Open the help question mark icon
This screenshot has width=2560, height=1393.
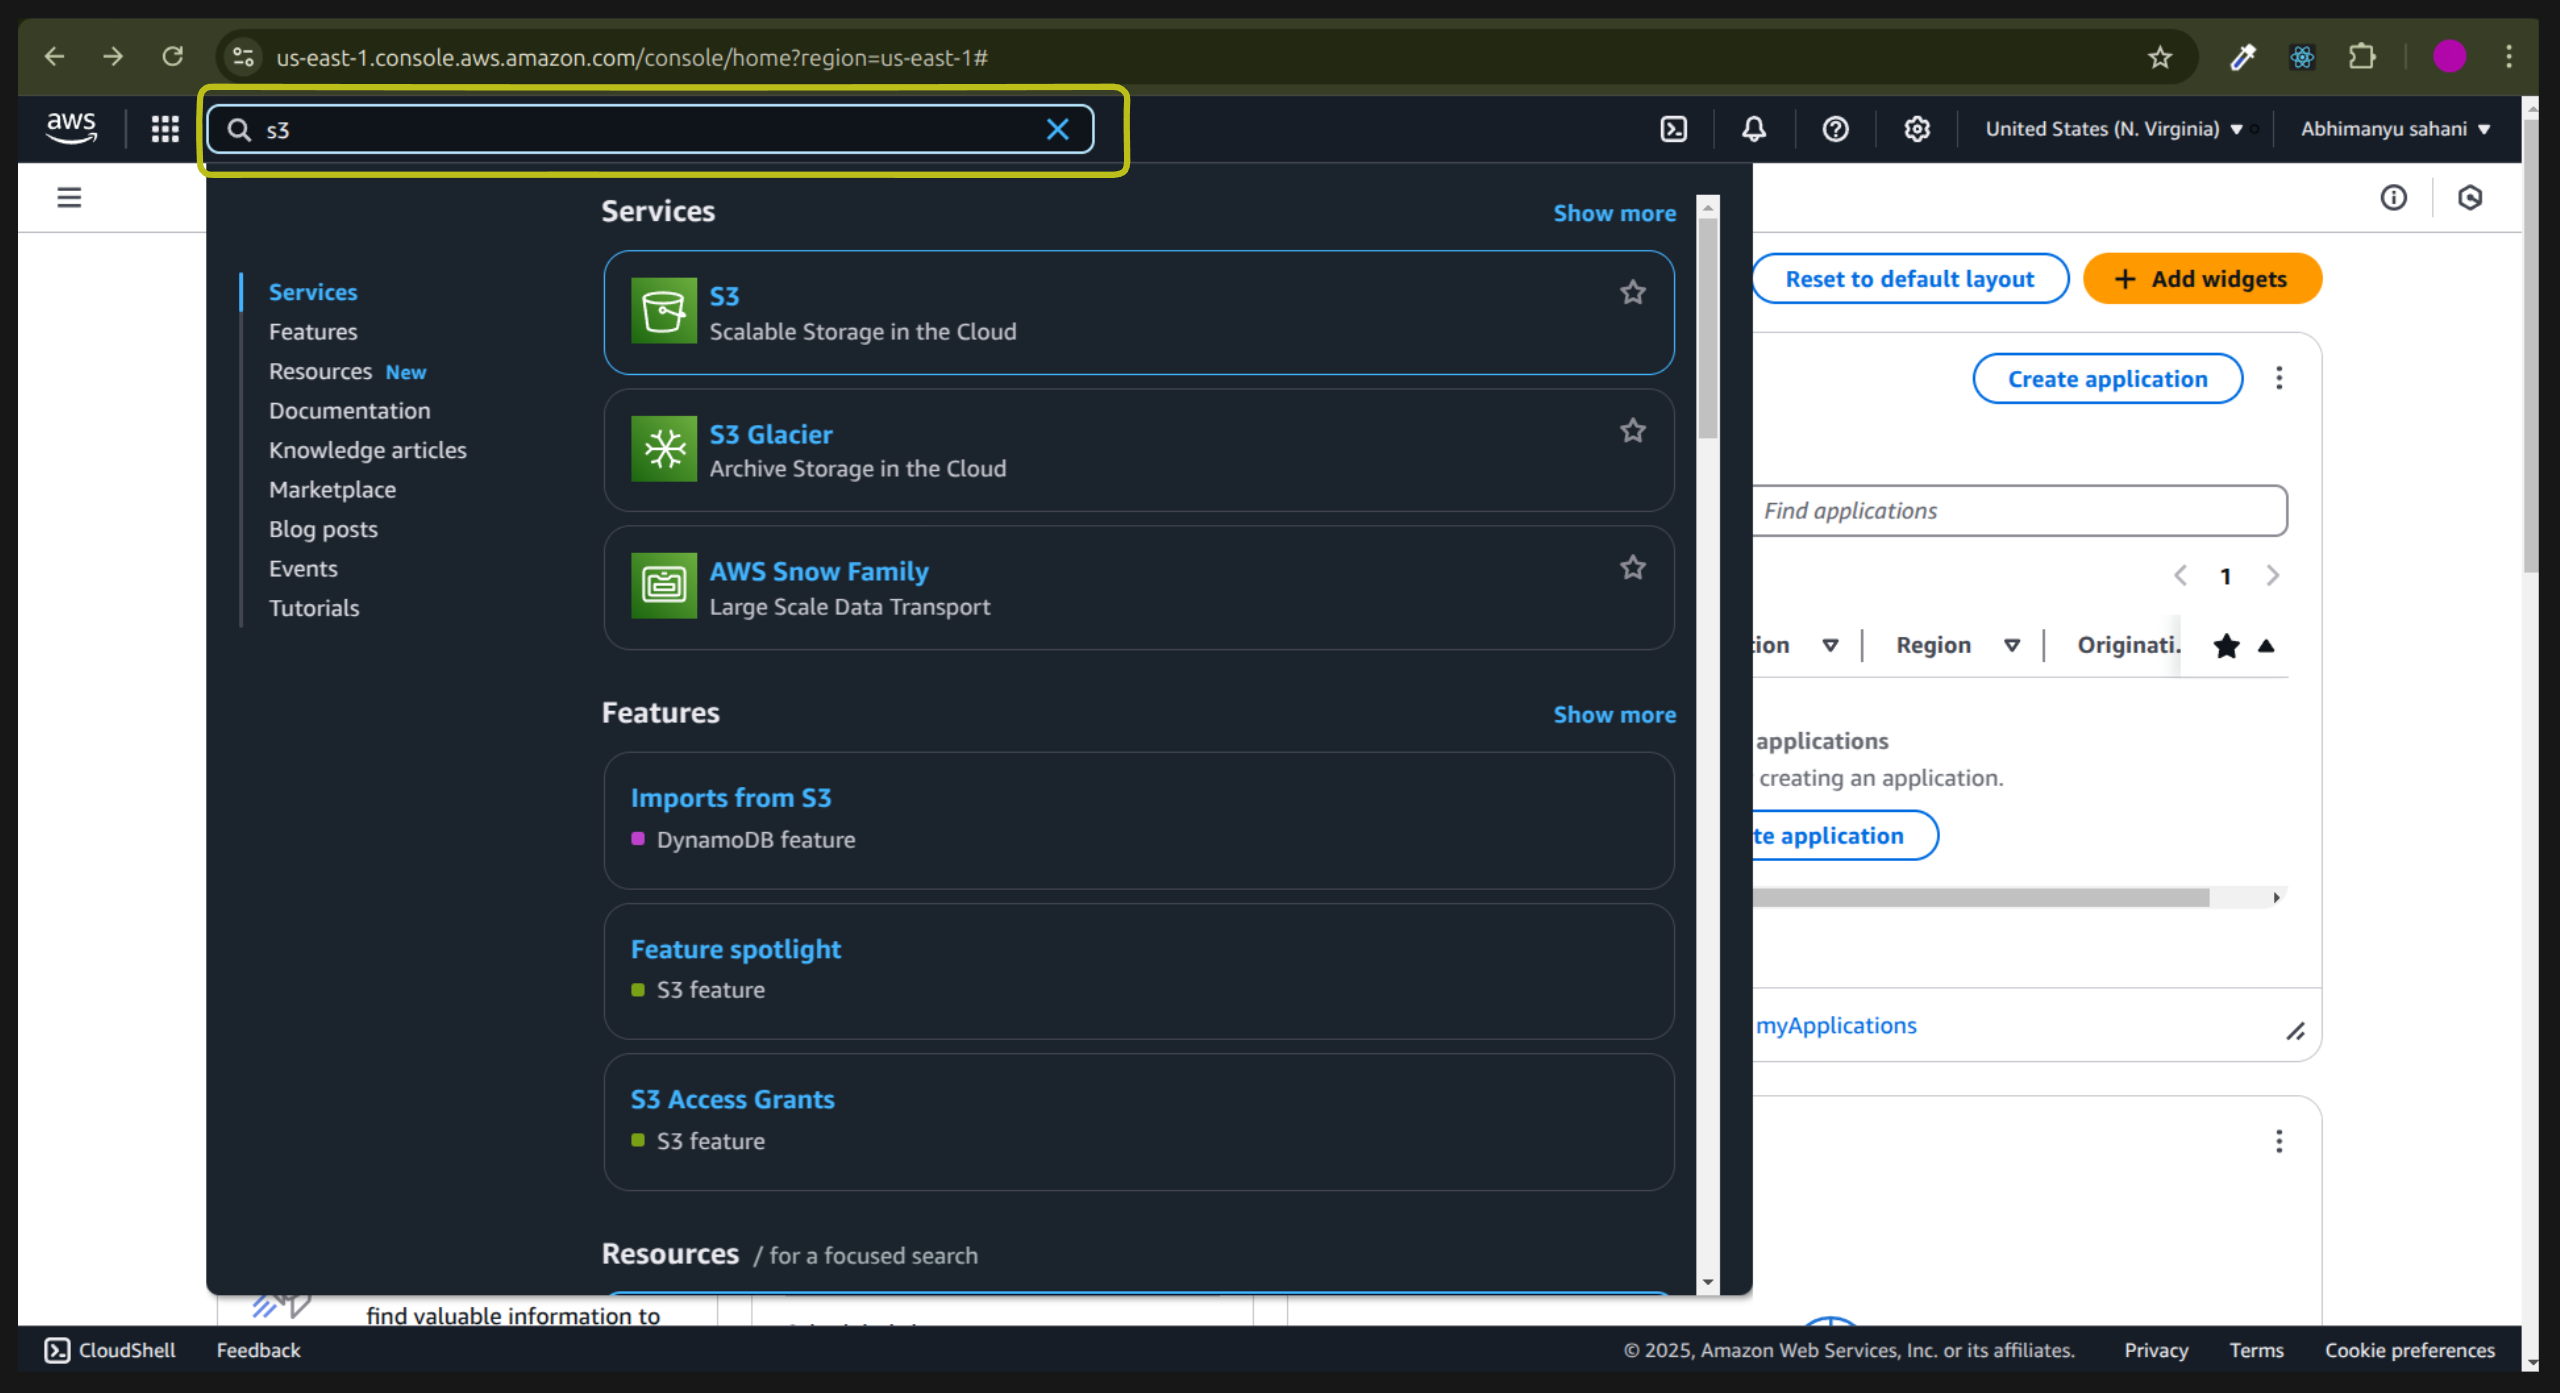pyautogui.click(x=1835, y=129)
